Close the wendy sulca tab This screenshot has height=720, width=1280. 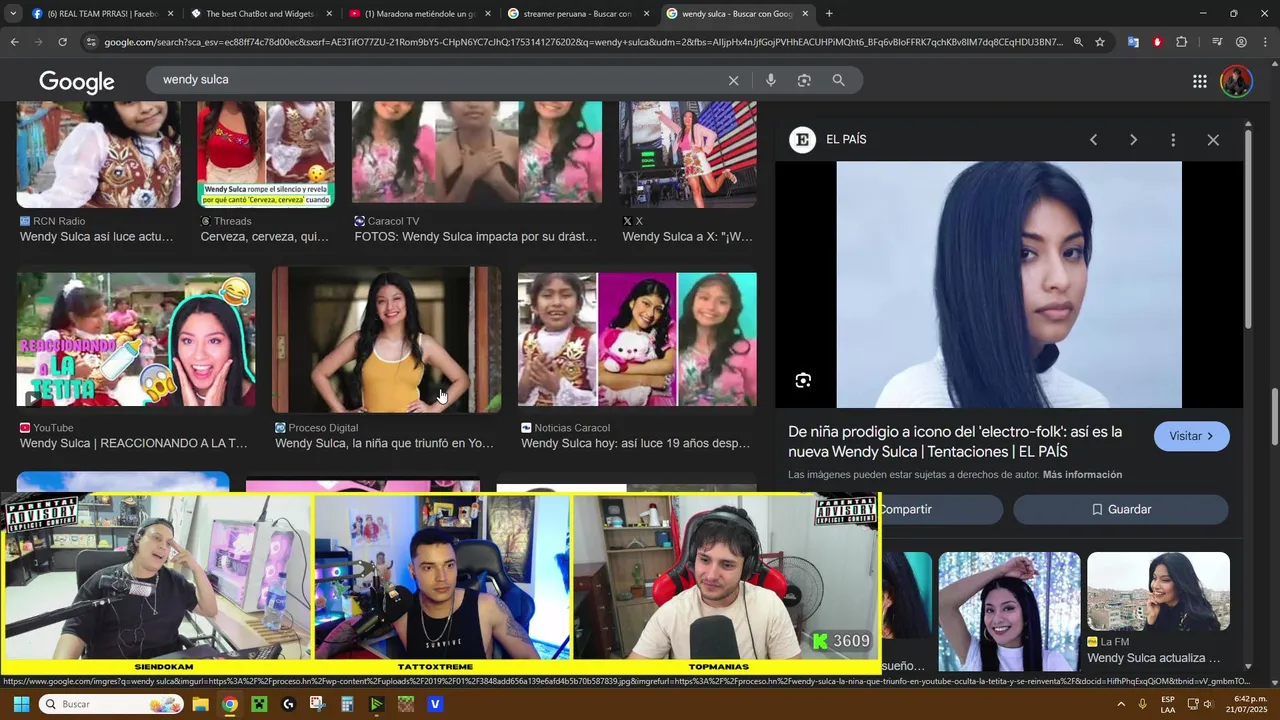pos(805,14)
